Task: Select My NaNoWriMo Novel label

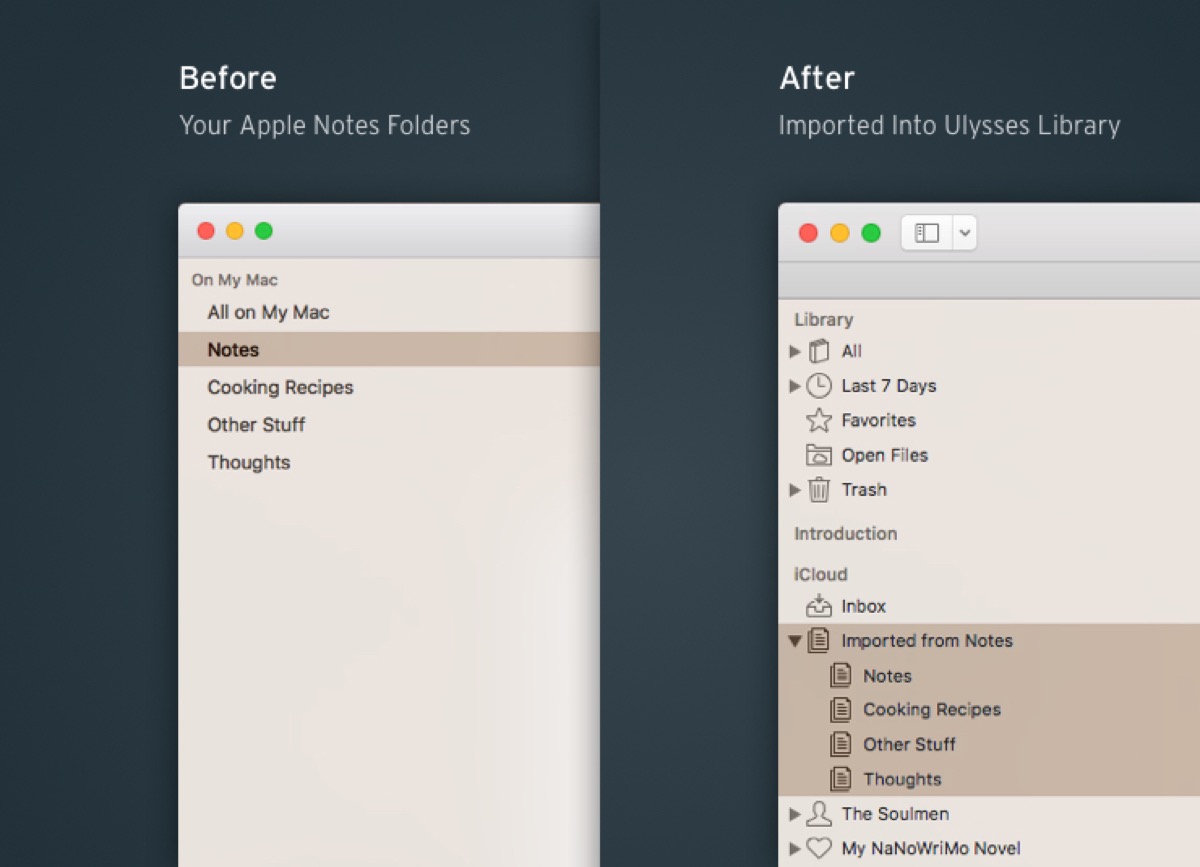Action: click(x=931, y=848)
